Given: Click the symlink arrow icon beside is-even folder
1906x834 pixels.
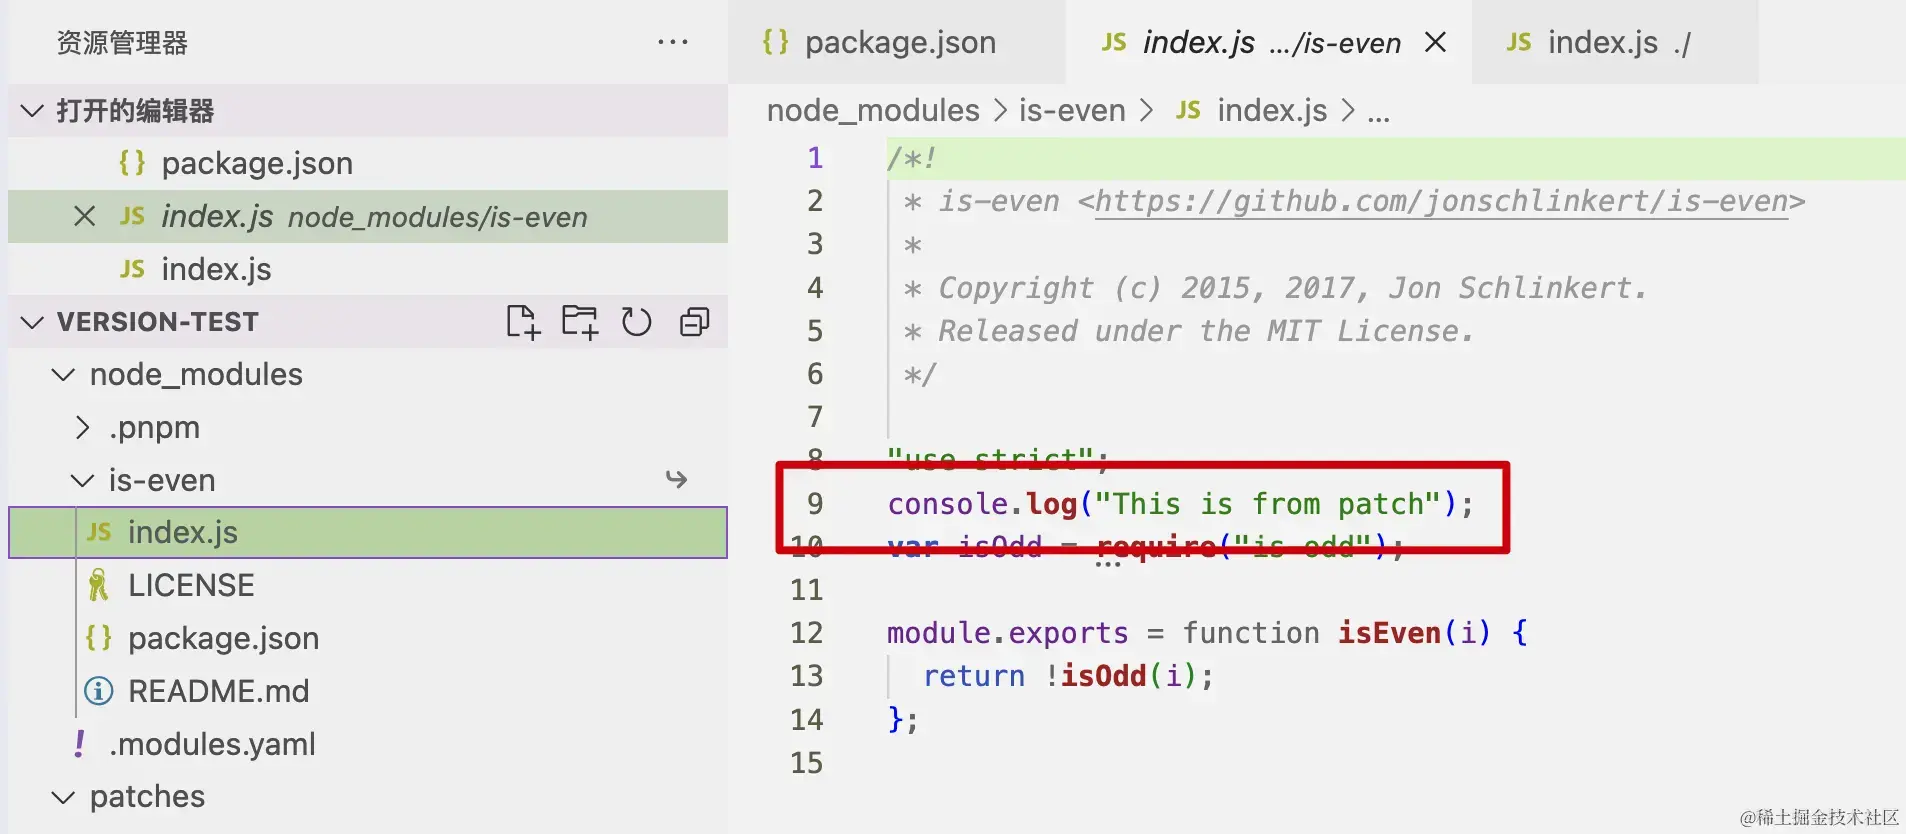Looking at the screenshot, I should [x=677, y=480].
